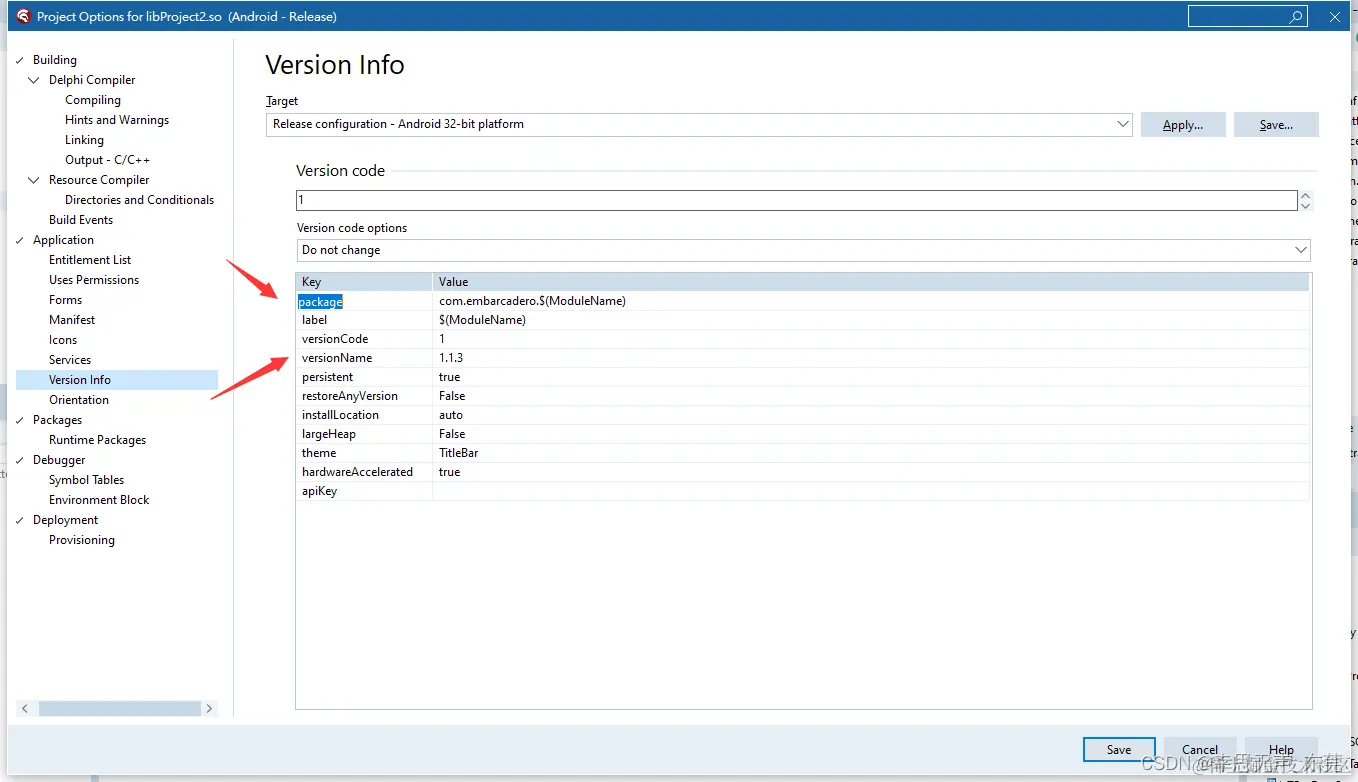Image resolution: width=1358 pixels, height=782 pixels.
Task: Collapse the Deployment tree node
Action: (20, 520)
